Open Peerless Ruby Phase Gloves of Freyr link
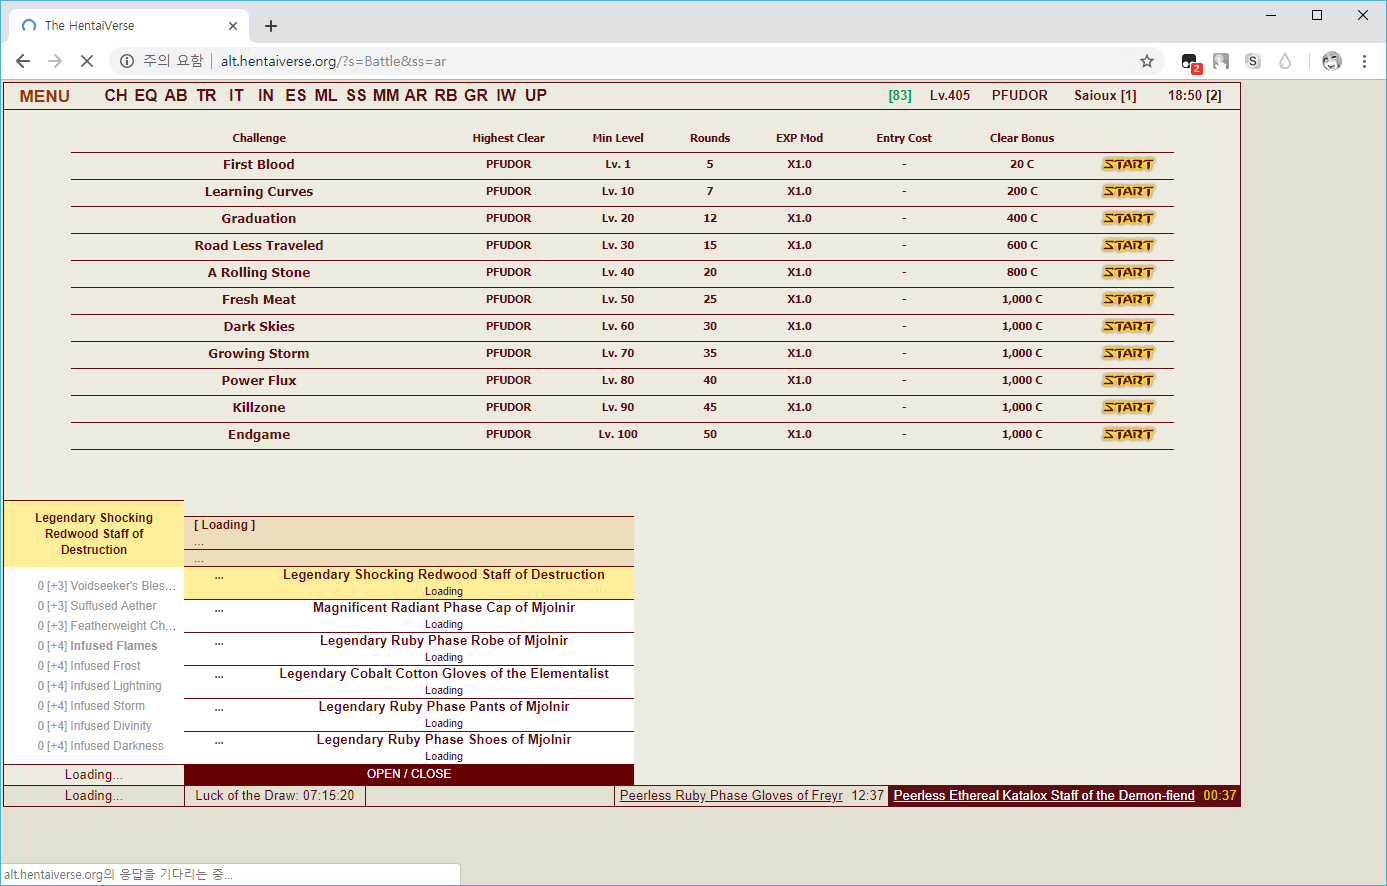Viewport: 1387px width, 886px height. [731, 796]
